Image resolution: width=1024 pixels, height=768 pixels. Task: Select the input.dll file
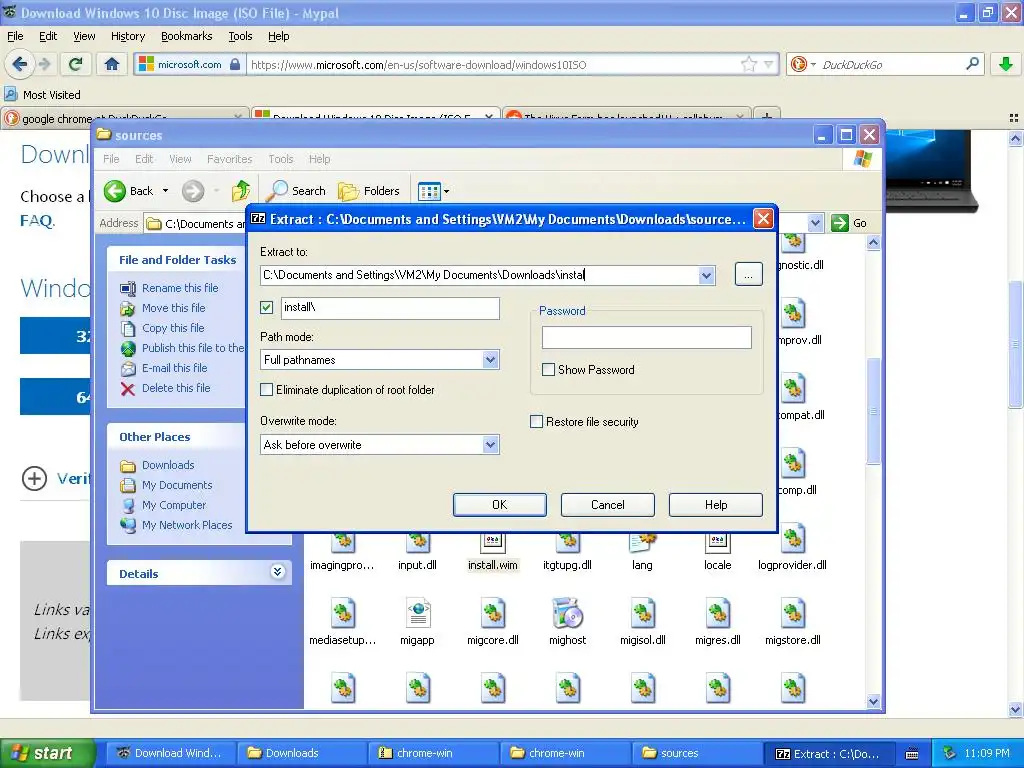[x=417, y=551]
